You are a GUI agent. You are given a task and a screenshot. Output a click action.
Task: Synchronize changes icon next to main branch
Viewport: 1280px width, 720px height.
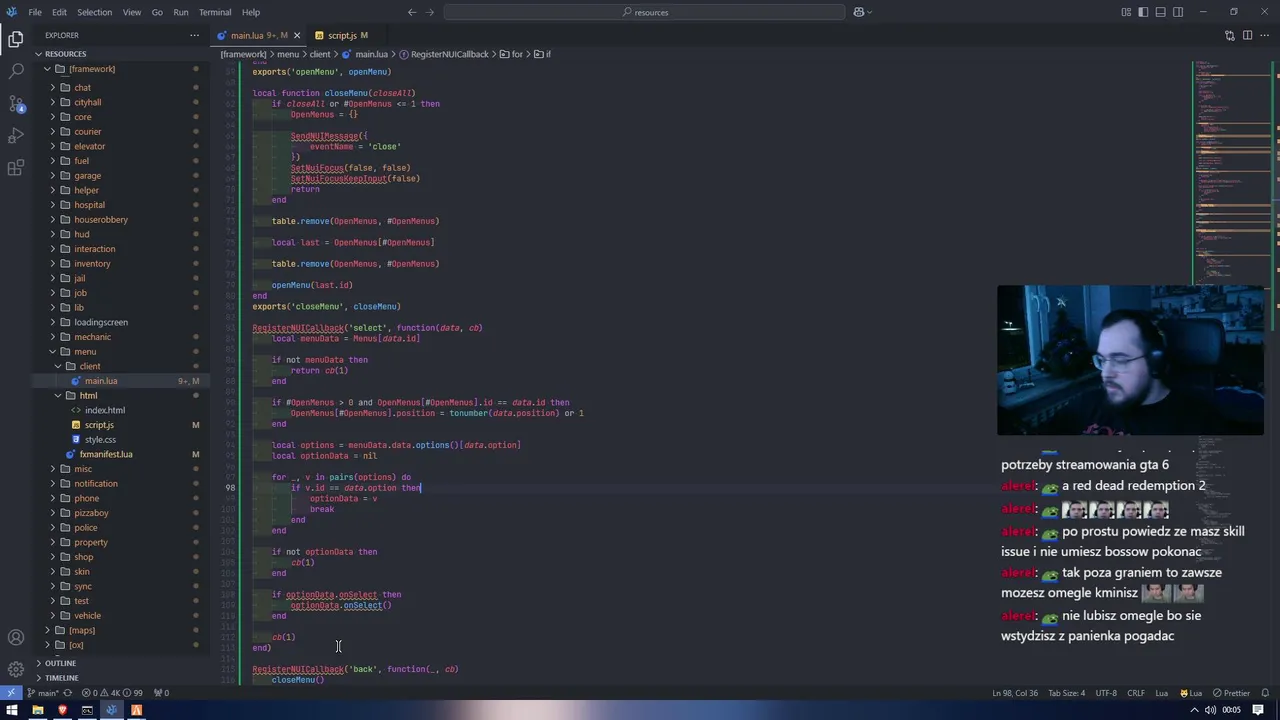(68, 693)
